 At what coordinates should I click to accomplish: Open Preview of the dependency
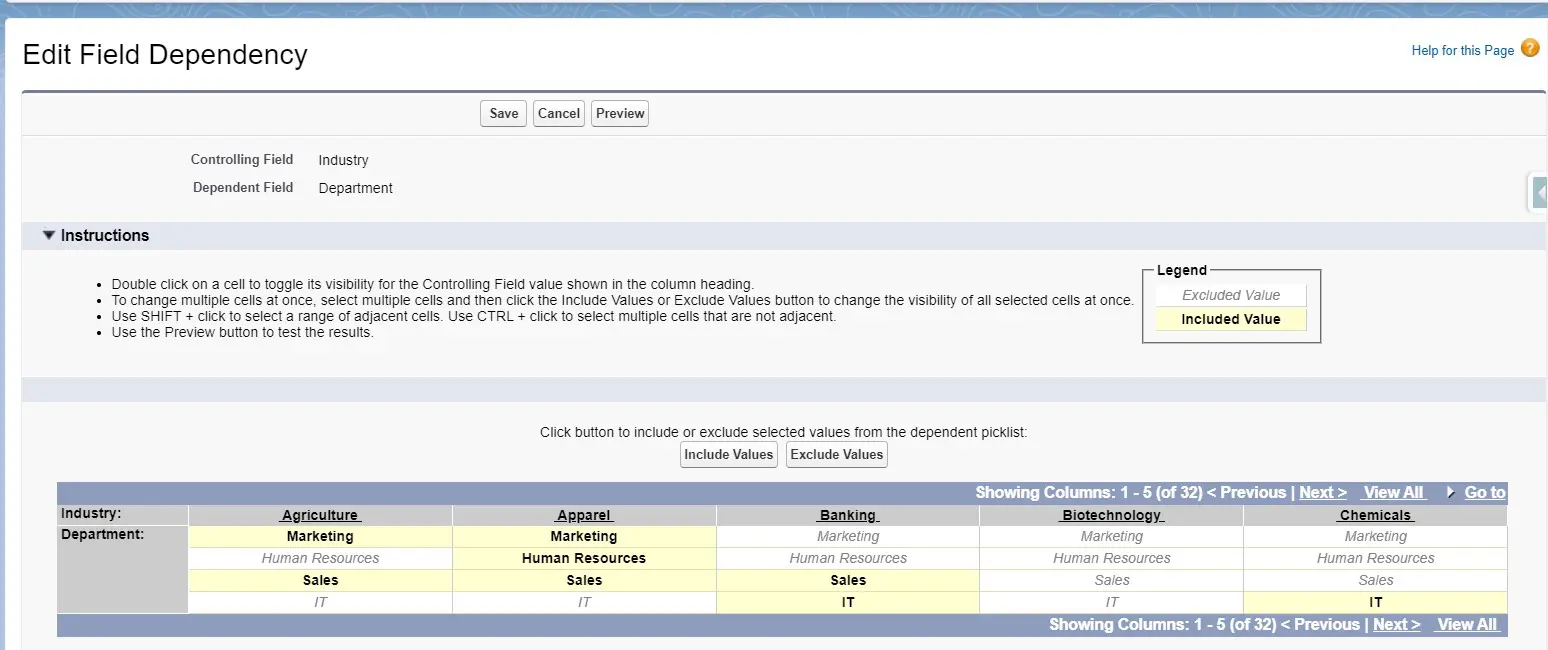tap(620, 114)
